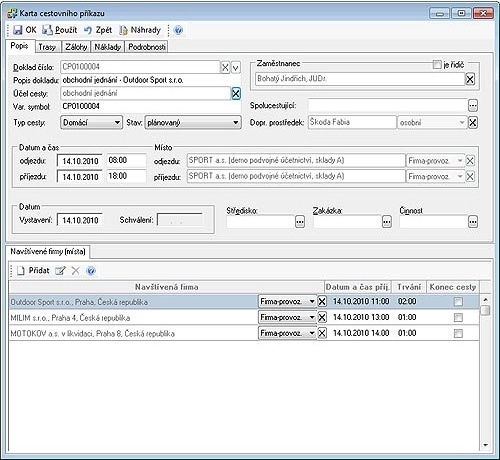Open Náhrady from the toolbar
This screenshot has width=500, height=460.
(140, 30)
